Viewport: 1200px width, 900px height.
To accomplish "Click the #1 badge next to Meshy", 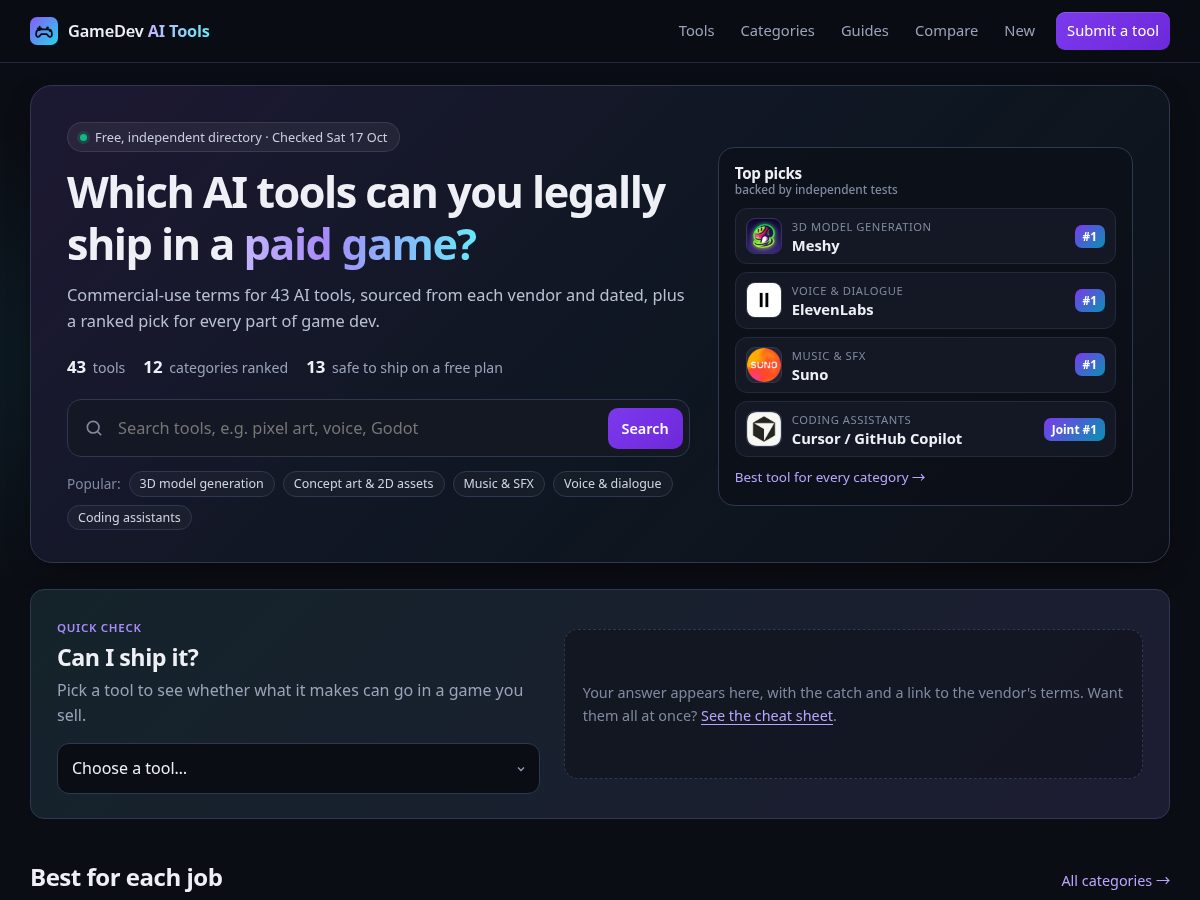I will point(1090,236).
